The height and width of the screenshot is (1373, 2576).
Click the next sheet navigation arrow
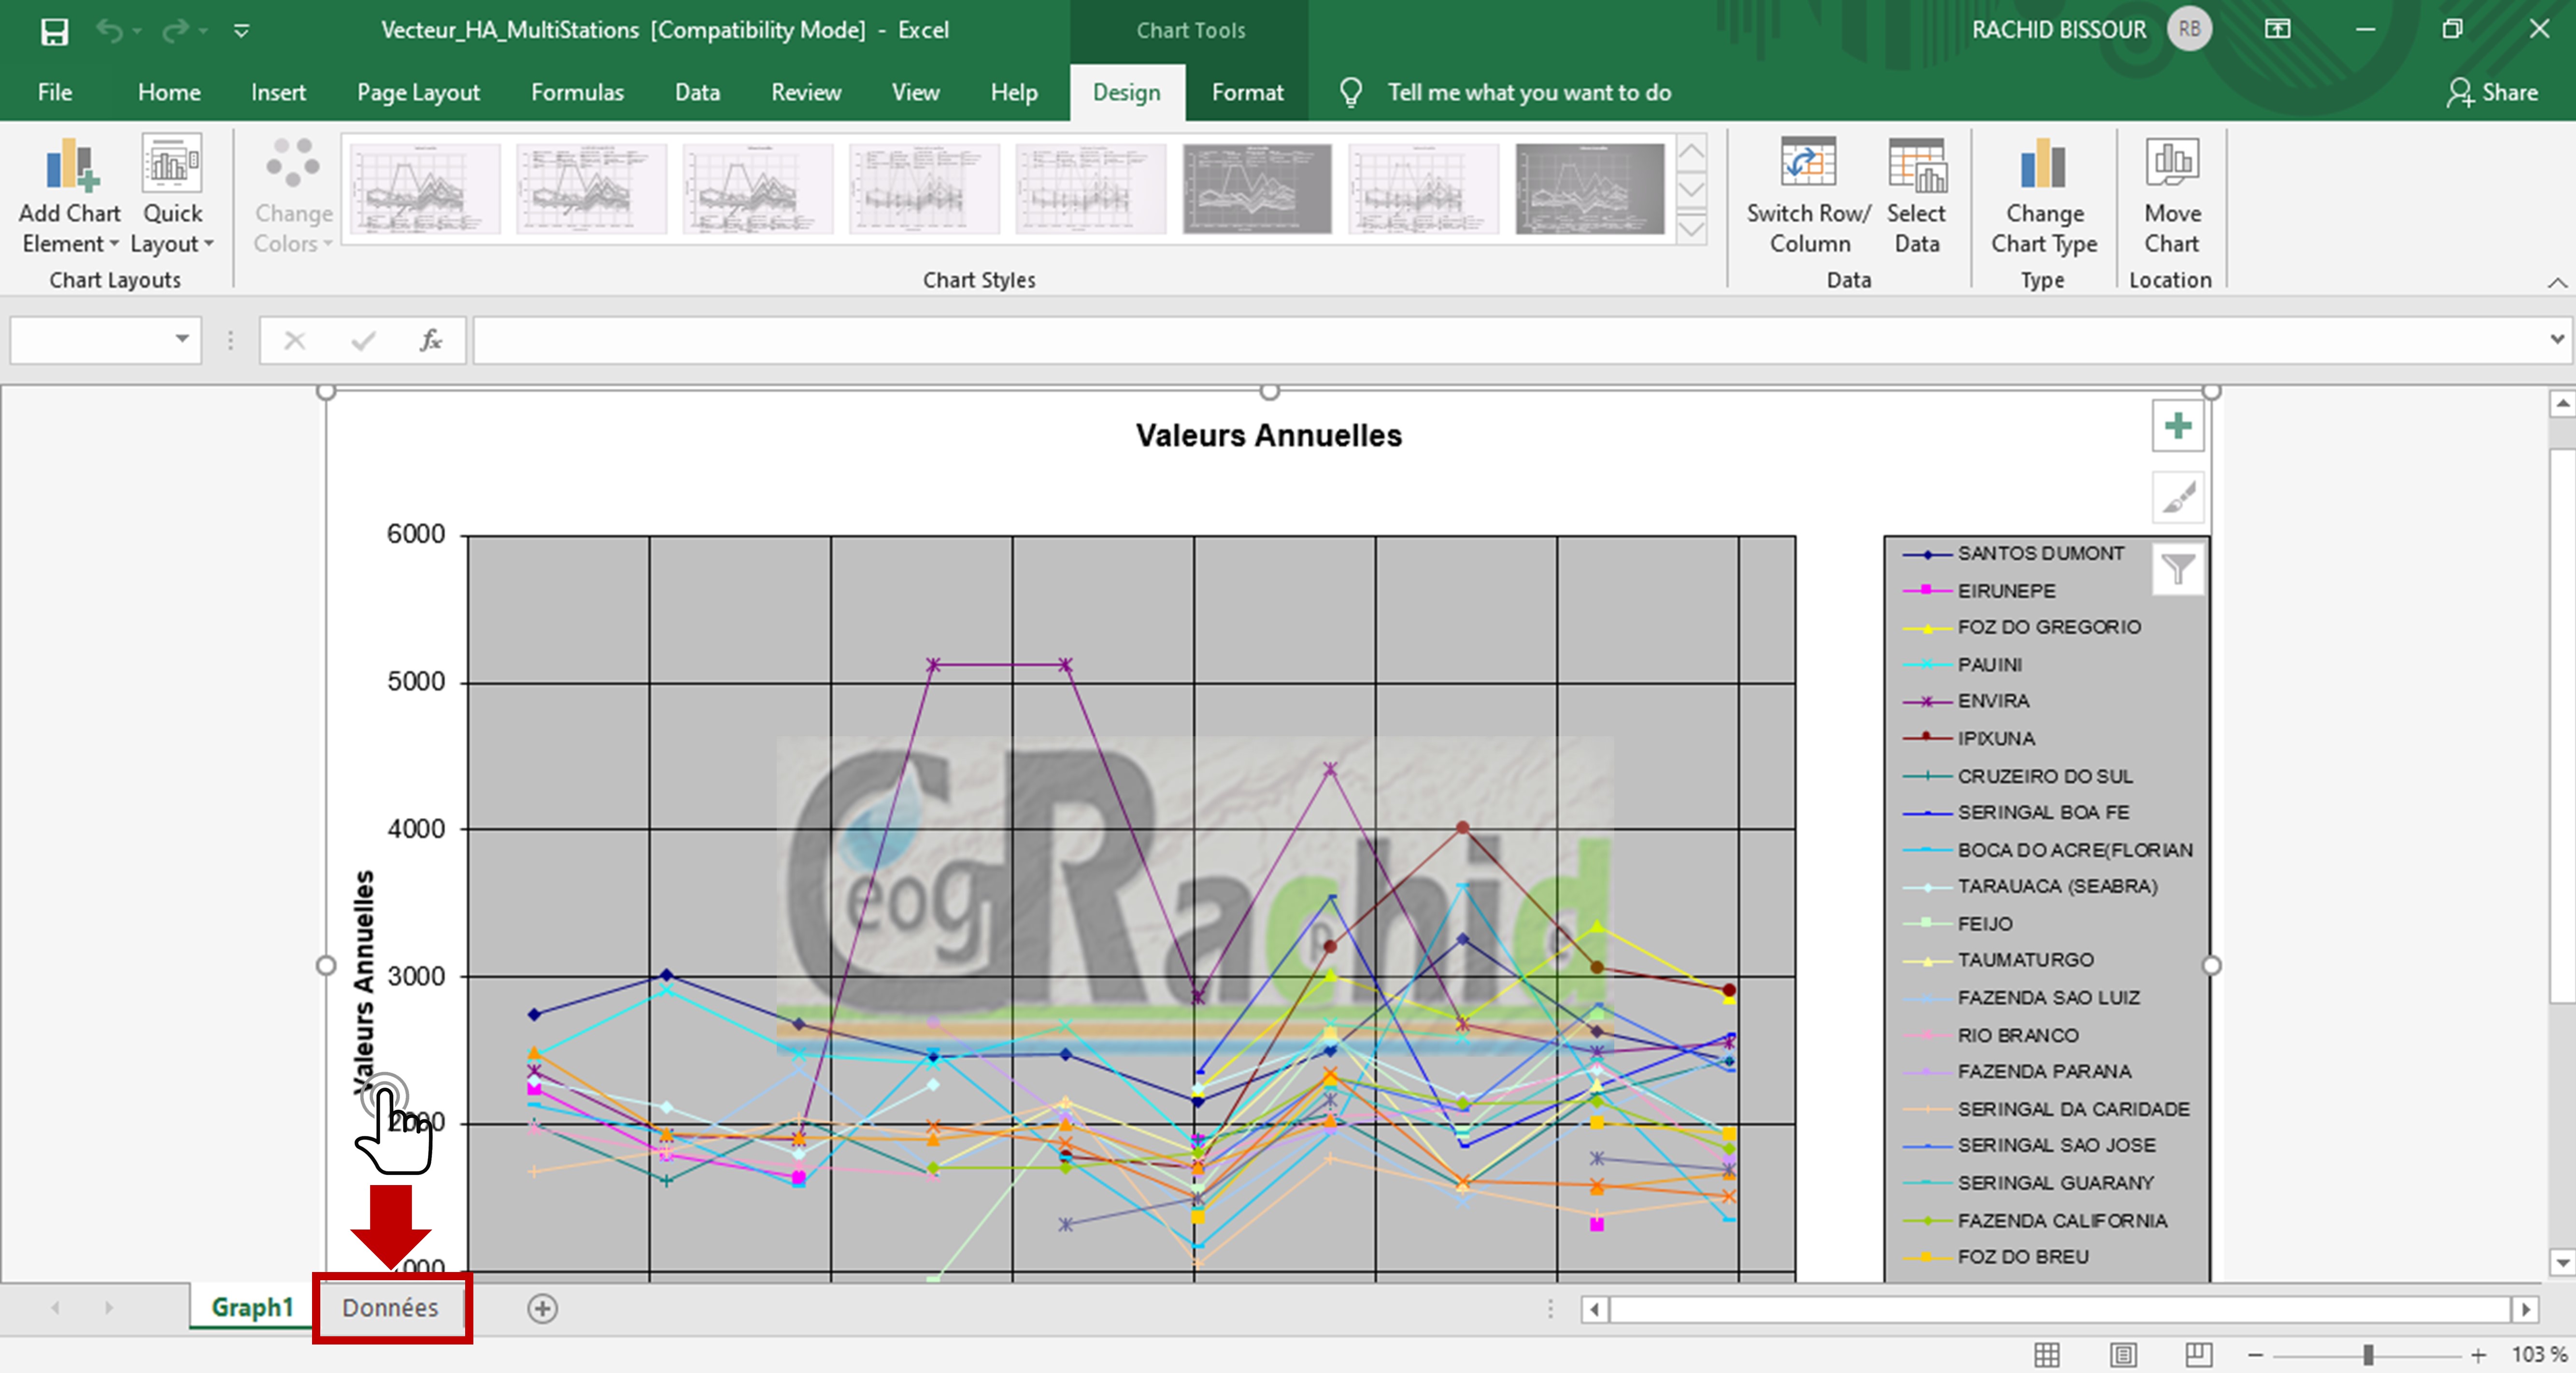109,1308
